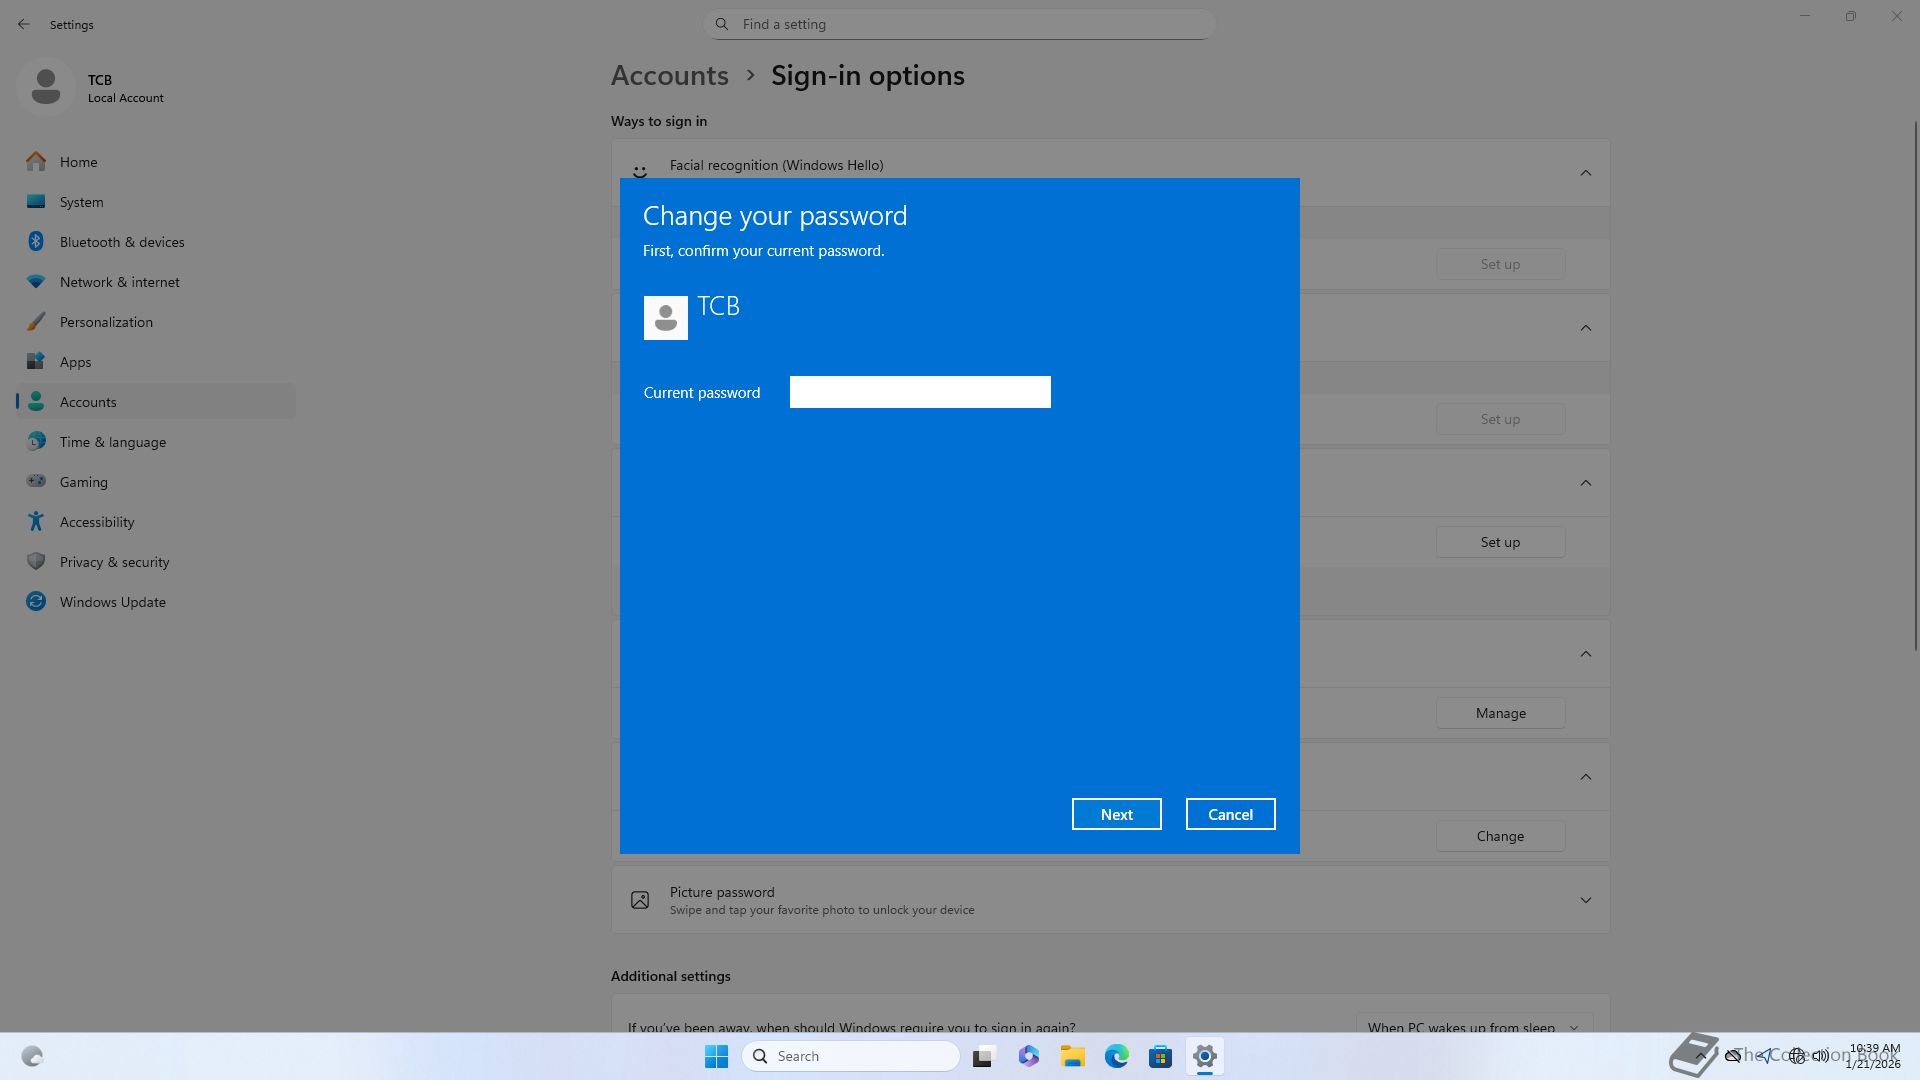Click the Privacy & security shield icon
This screenshot has width=1920, height=1080.
[x=36, y=562]
